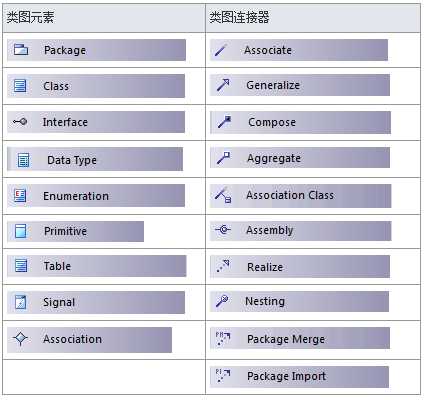Choose the Table toolbox item

(x=97, y=266)
